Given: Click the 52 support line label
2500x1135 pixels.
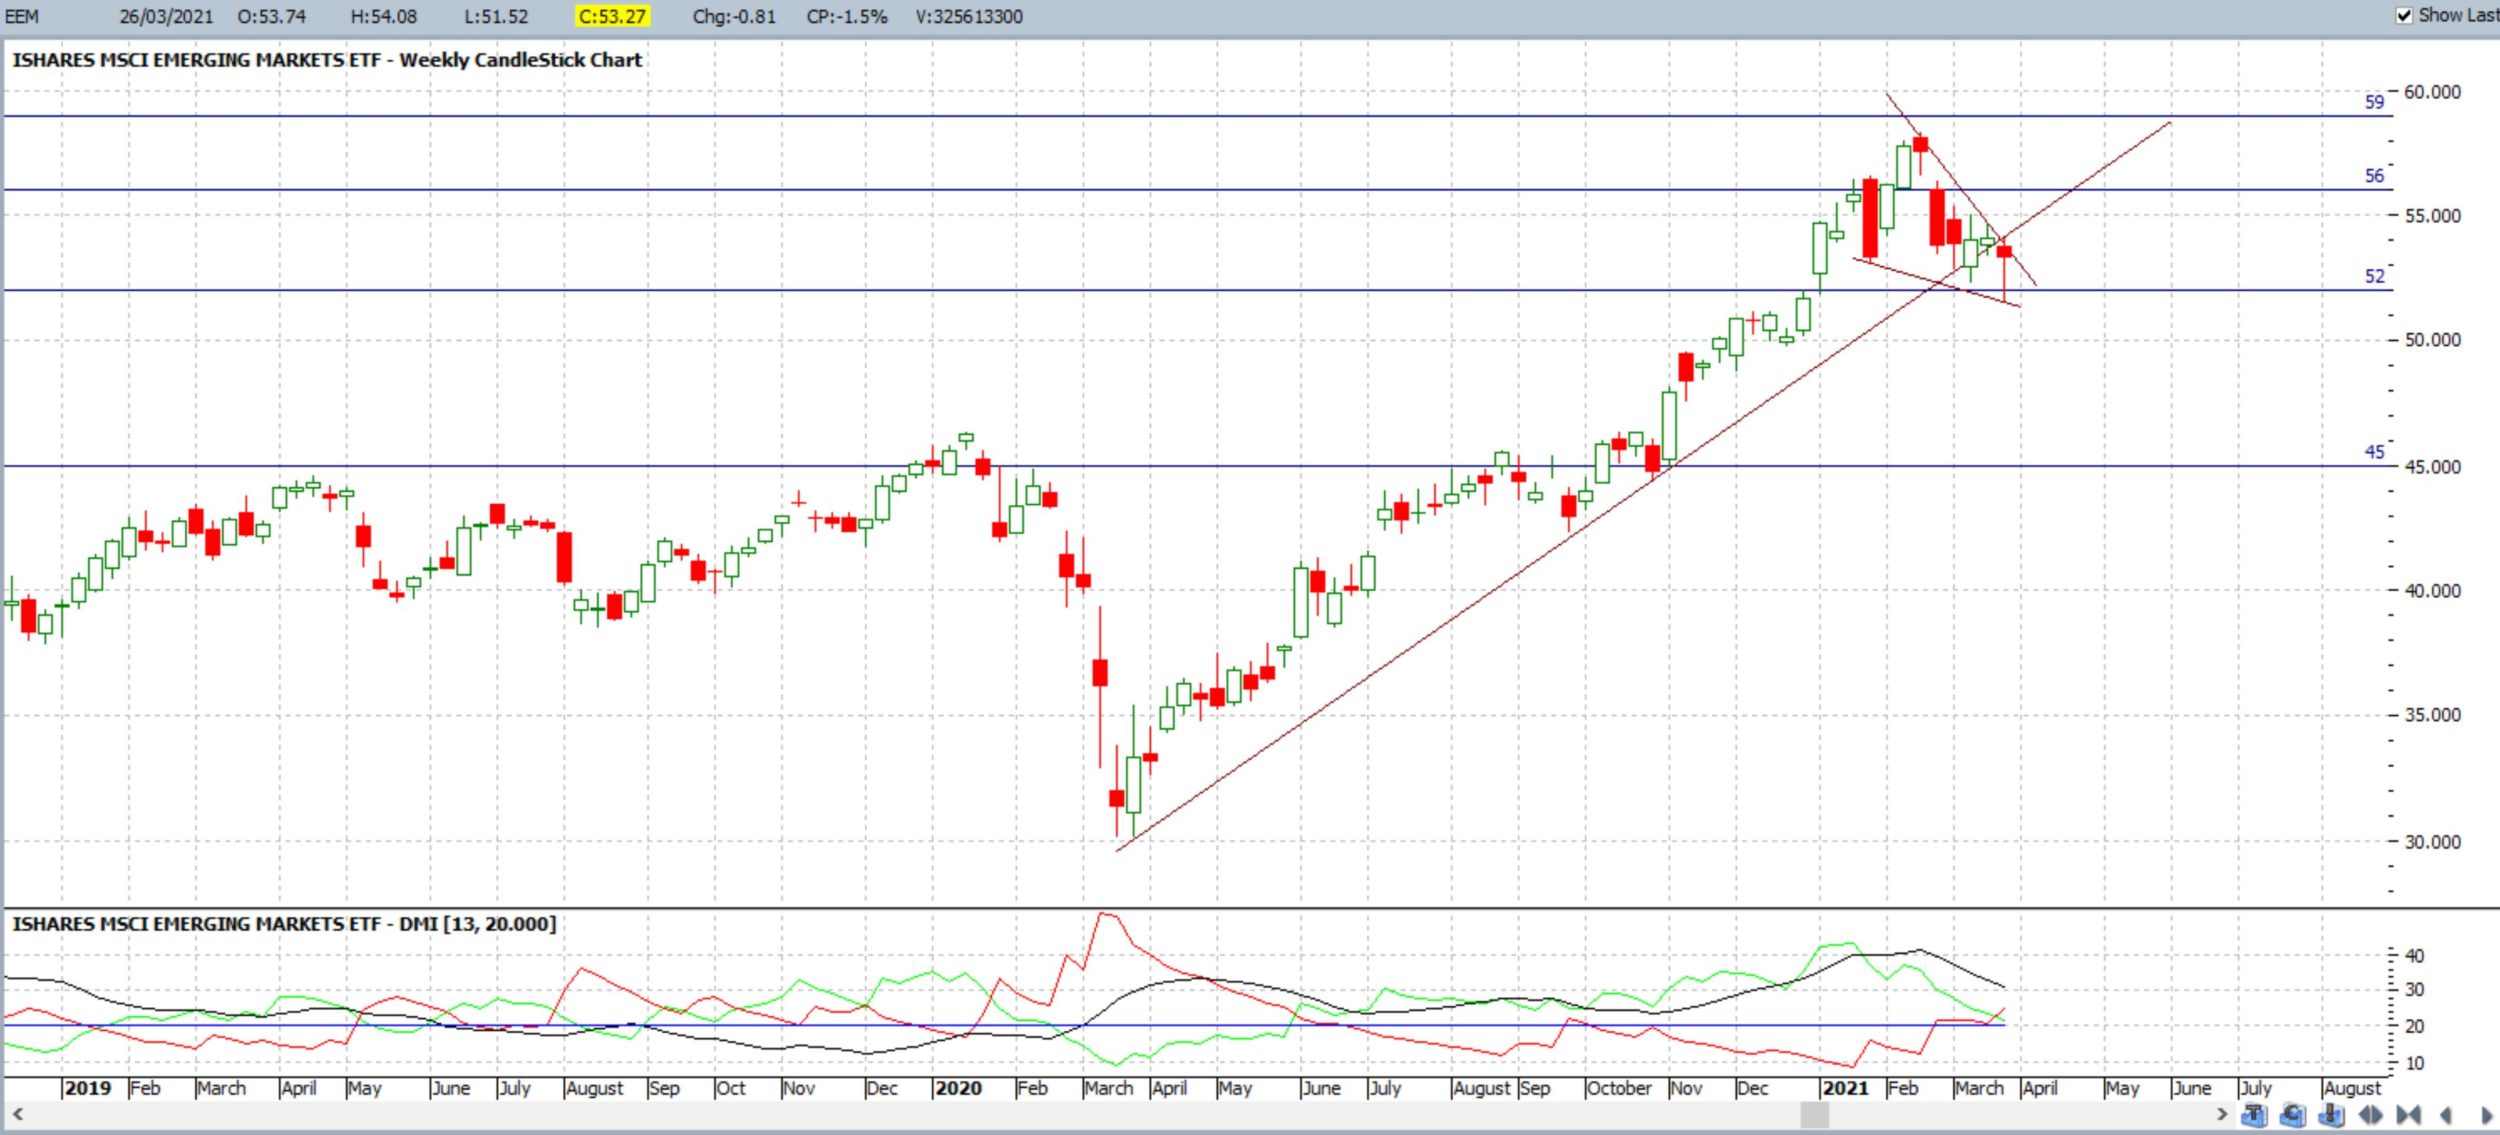Looking at the screenshot, I should click(2374, 276).
